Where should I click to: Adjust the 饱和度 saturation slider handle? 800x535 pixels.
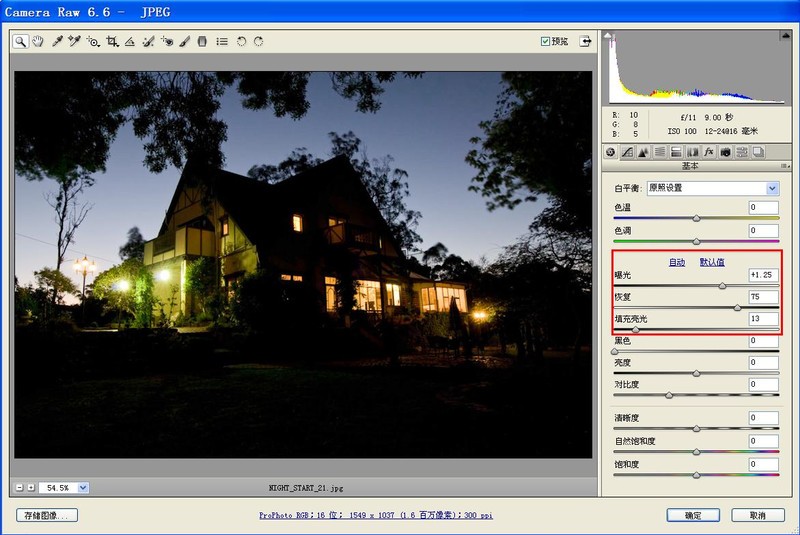696,475
